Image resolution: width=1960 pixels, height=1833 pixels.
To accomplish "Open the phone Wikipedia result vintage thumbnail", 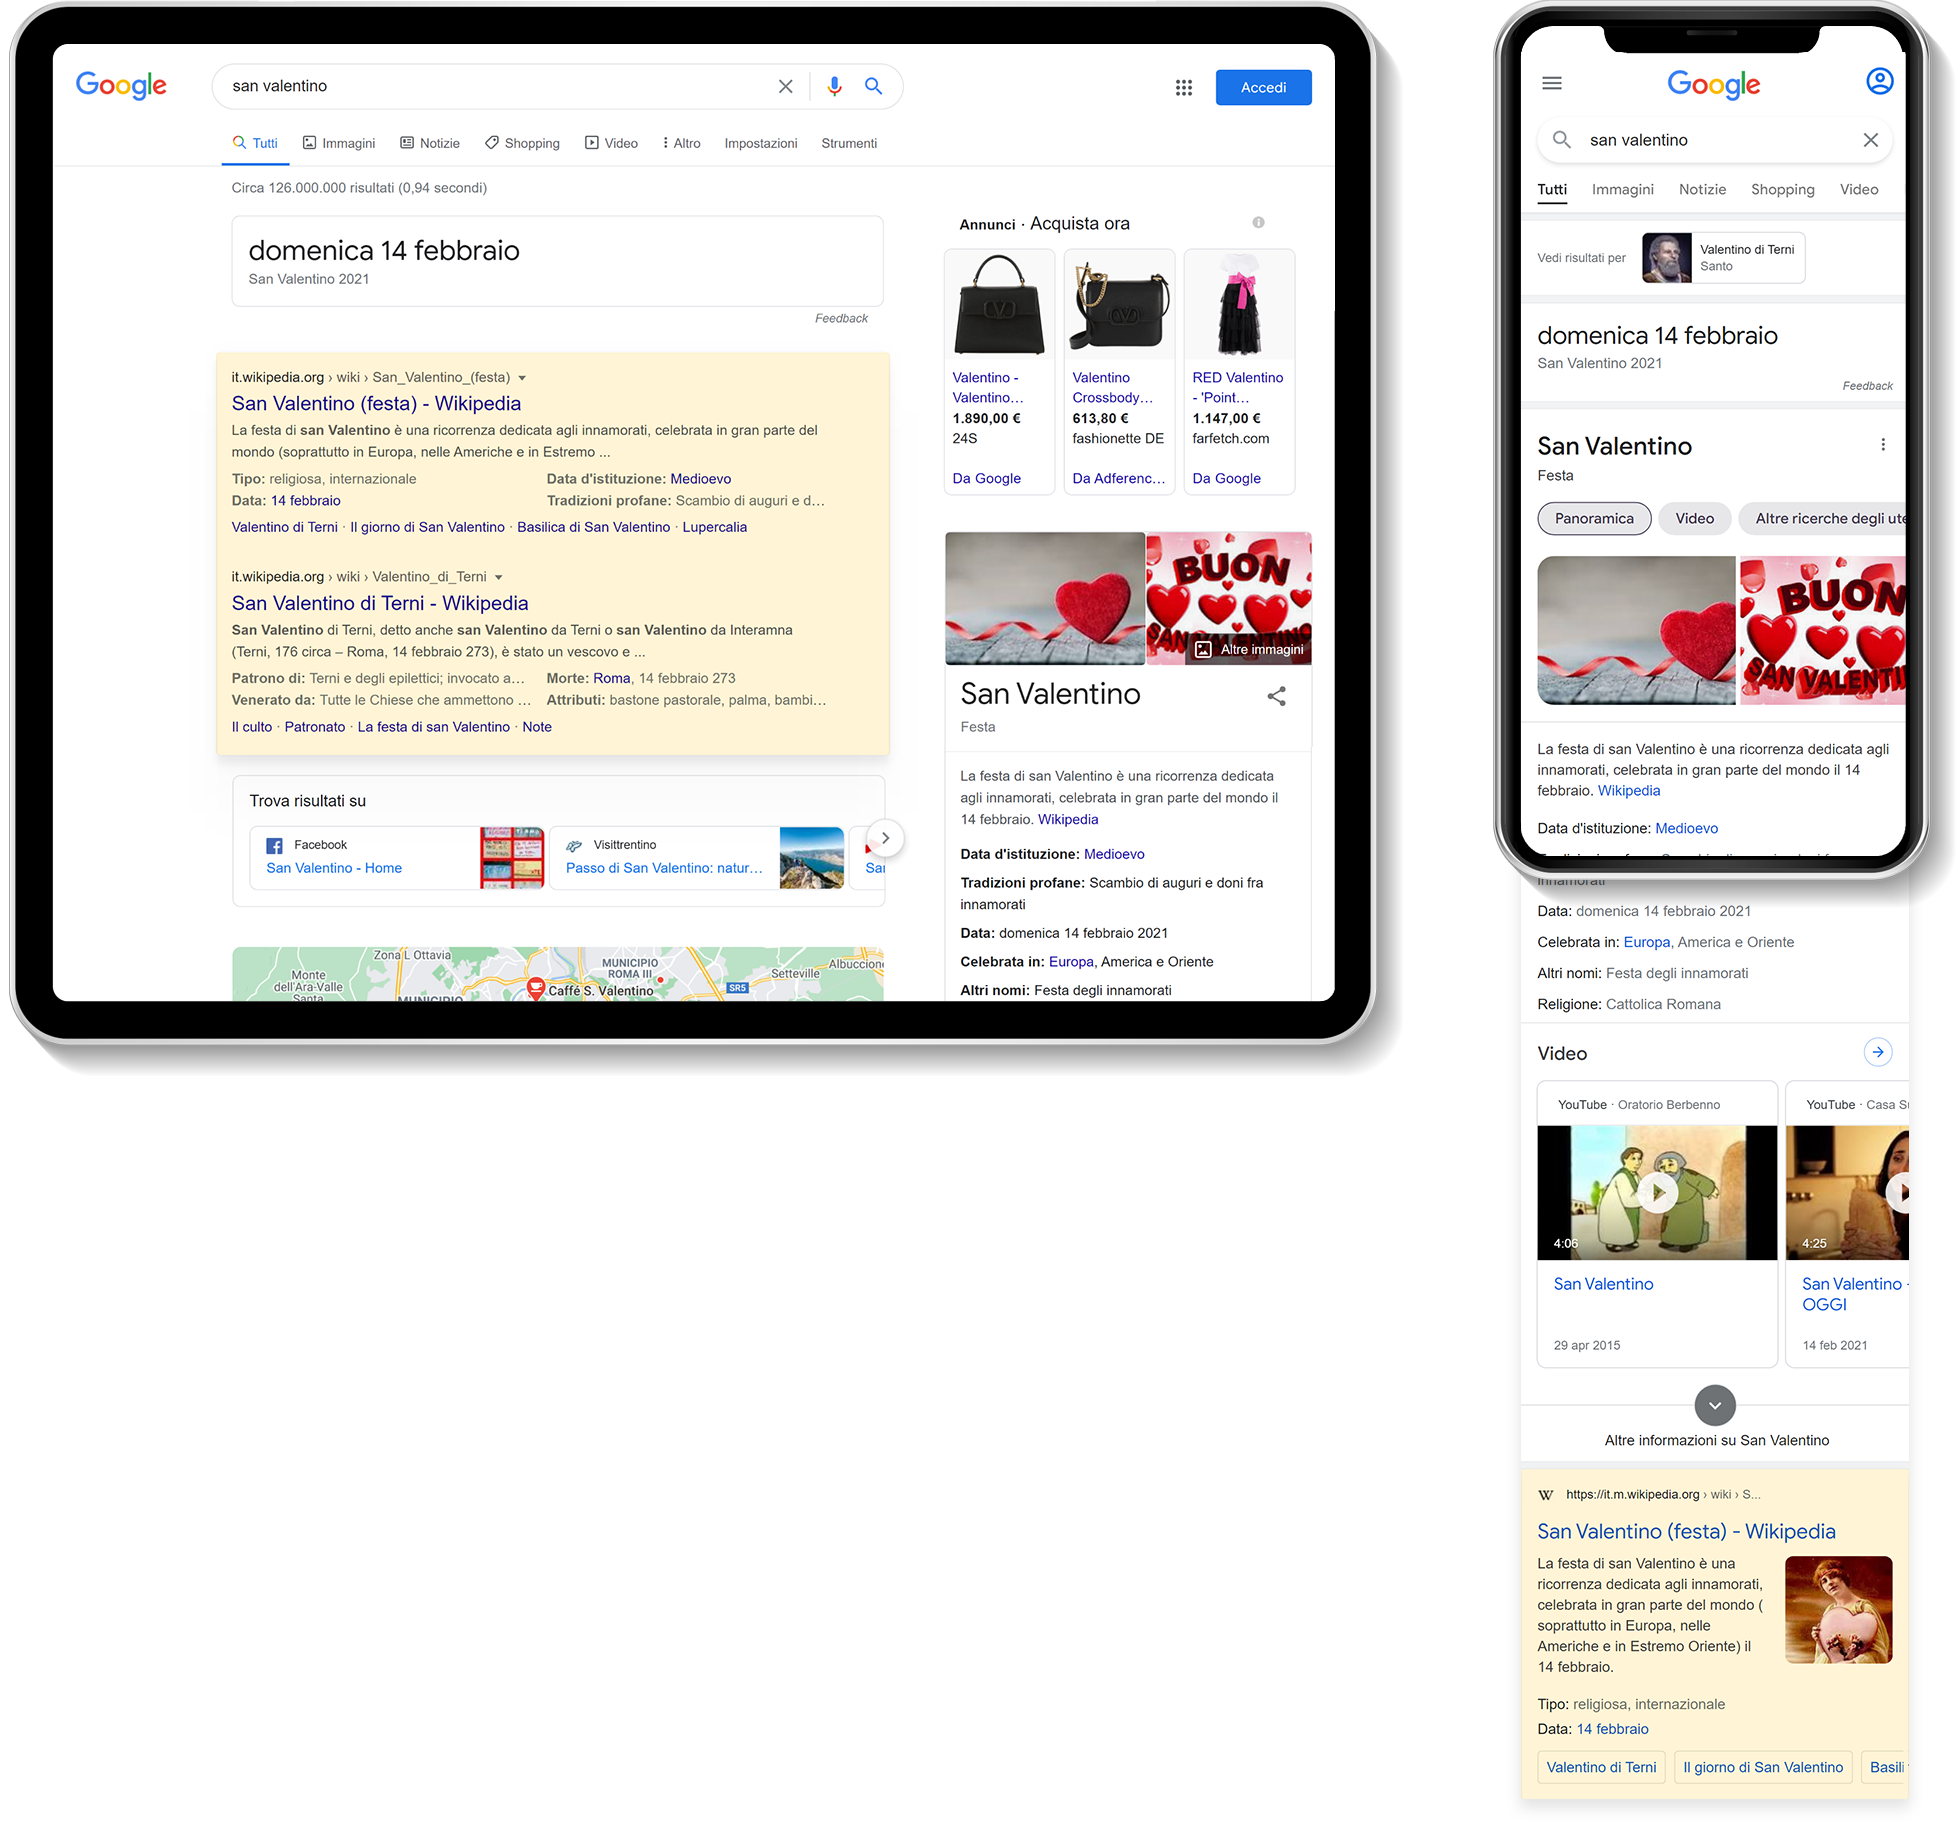I will pyautogui.click(x=1838, y=1609).
